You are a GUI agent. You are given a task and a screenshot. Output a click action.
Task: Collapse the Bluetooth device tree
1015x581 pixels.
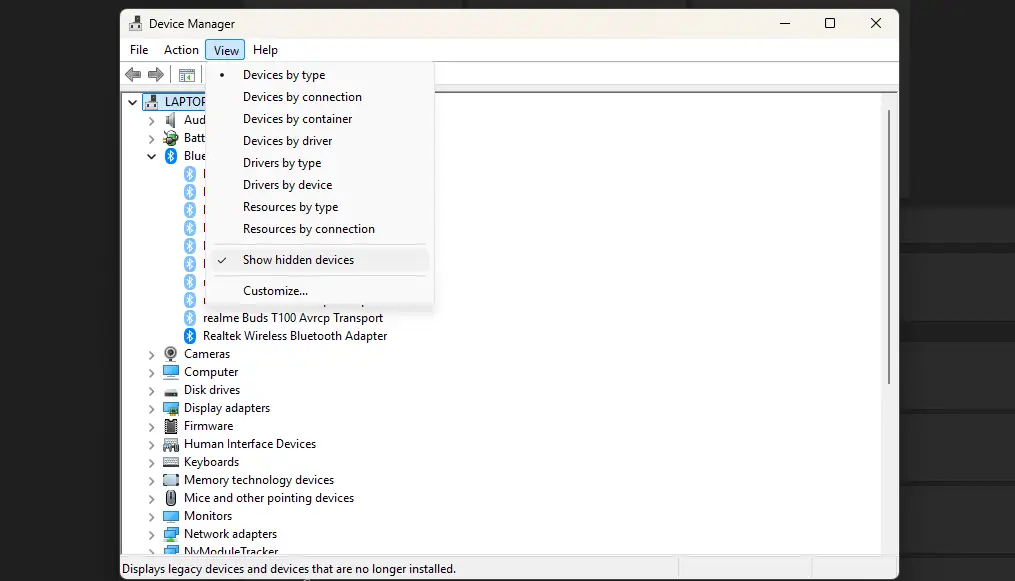(x=151, y=155)
